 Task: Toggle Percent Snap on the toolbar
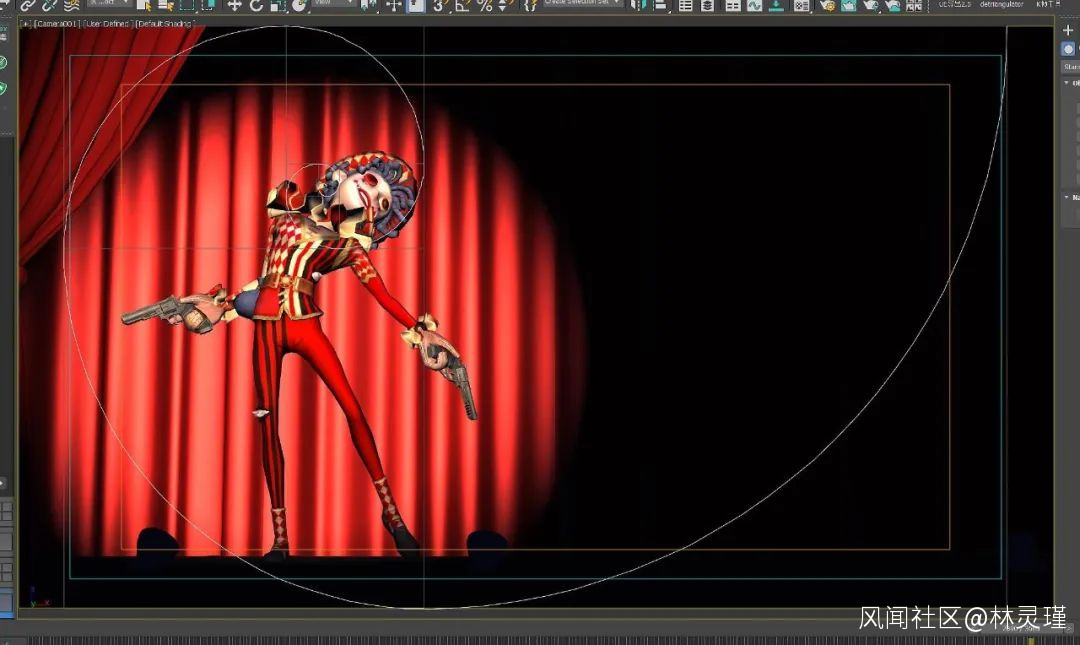click(x=485, y=5)
